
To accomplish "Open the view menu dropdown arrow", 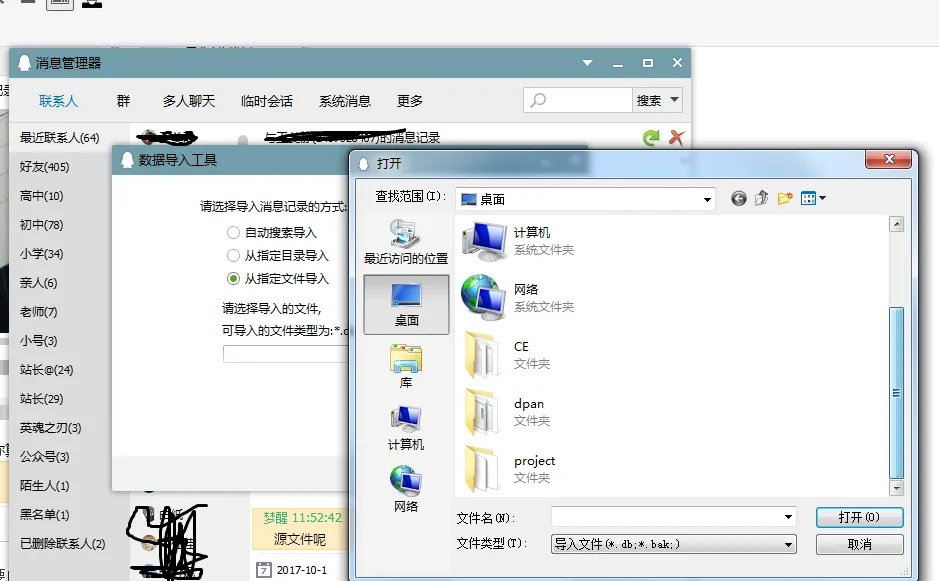I will (823, 199).
